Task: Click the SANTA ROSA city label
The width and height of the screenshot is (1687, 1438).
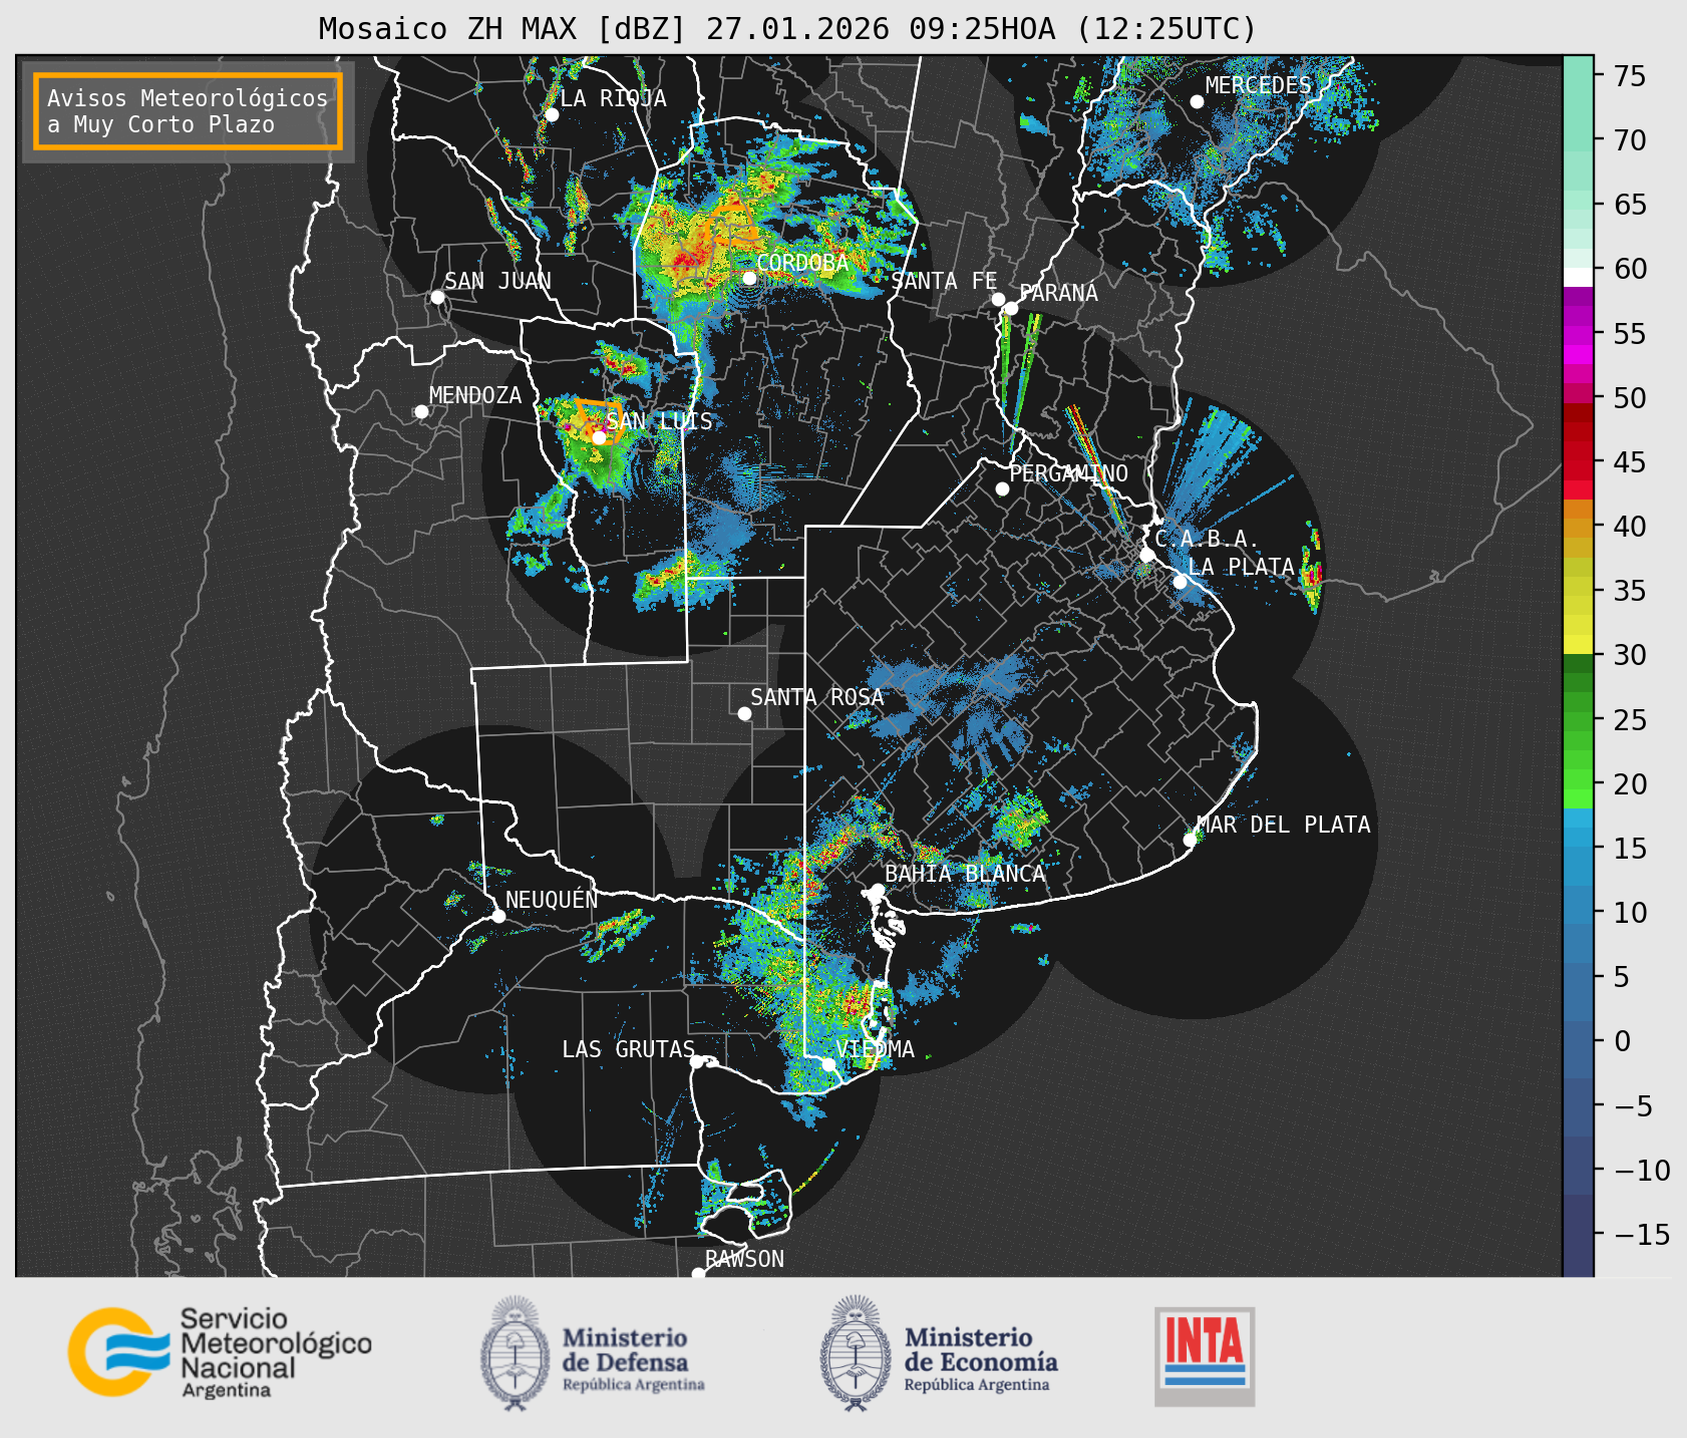Action: click(817, 697)
